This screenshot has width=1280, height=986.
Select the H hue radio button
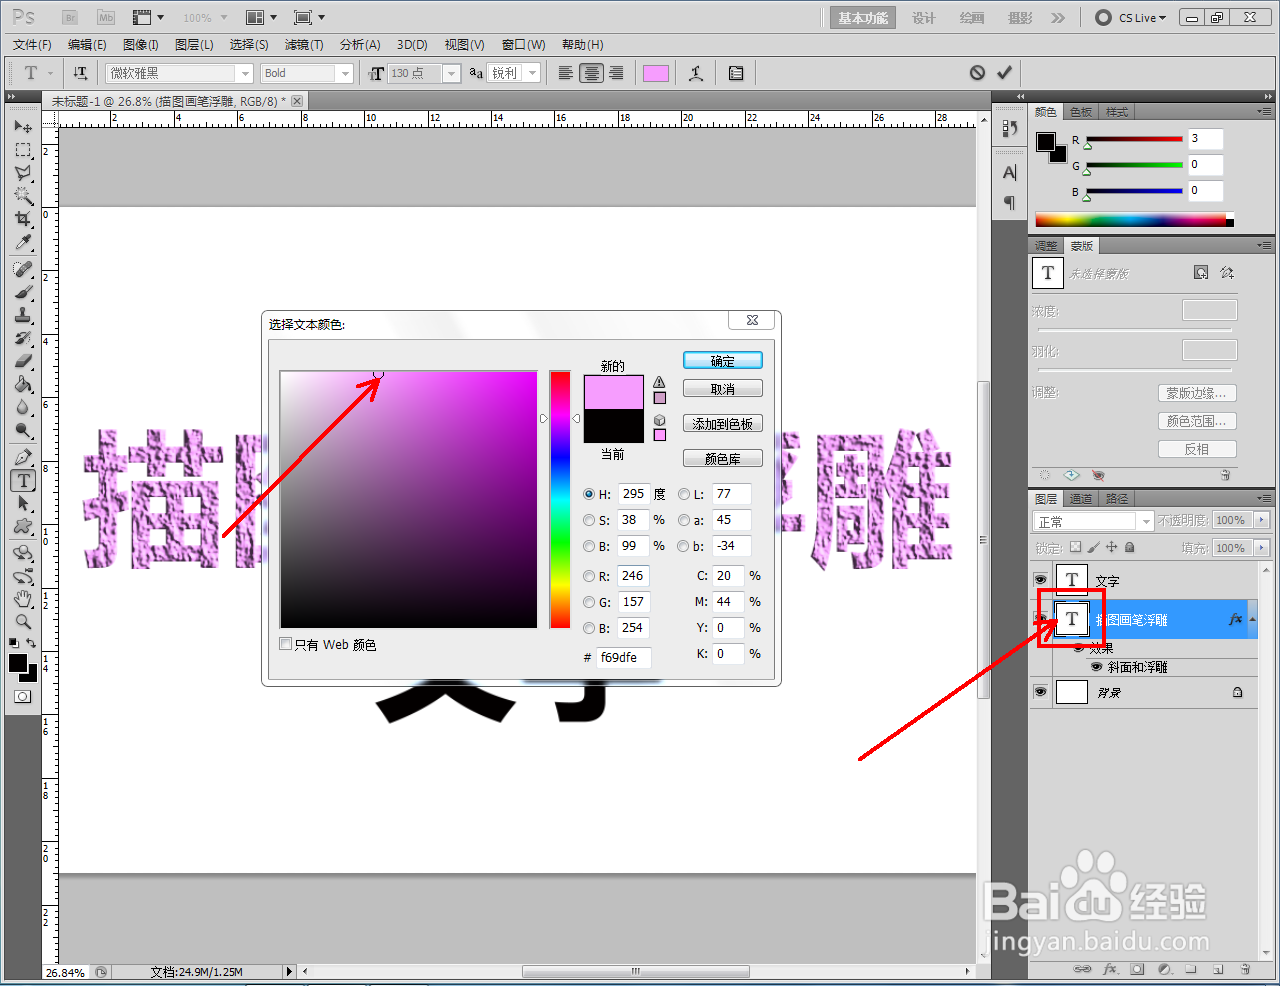pos(589,494)
